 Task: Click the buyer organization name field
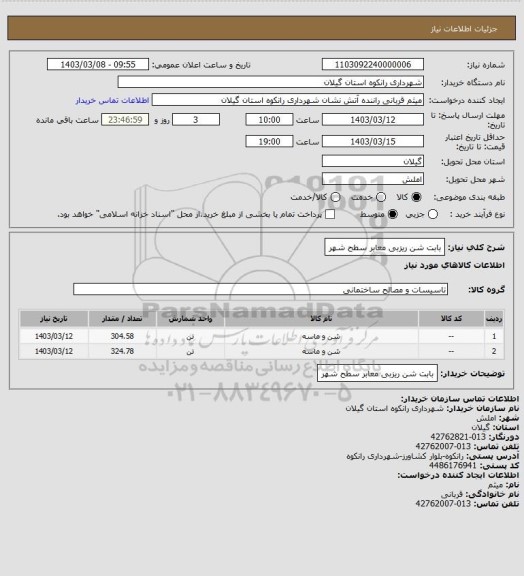coord(270,82)
